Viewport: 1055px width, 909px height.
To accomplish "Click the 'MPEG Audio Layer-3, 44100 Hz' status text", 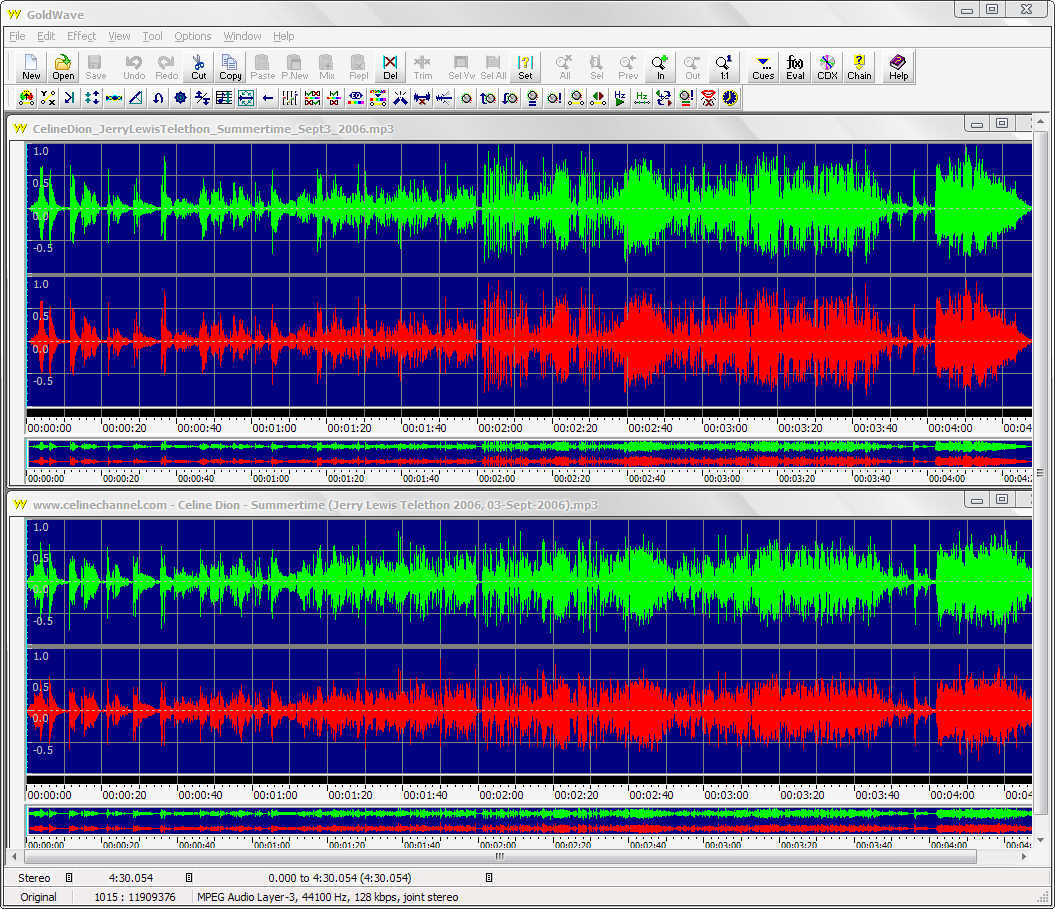I will click(x=327, y=897).
